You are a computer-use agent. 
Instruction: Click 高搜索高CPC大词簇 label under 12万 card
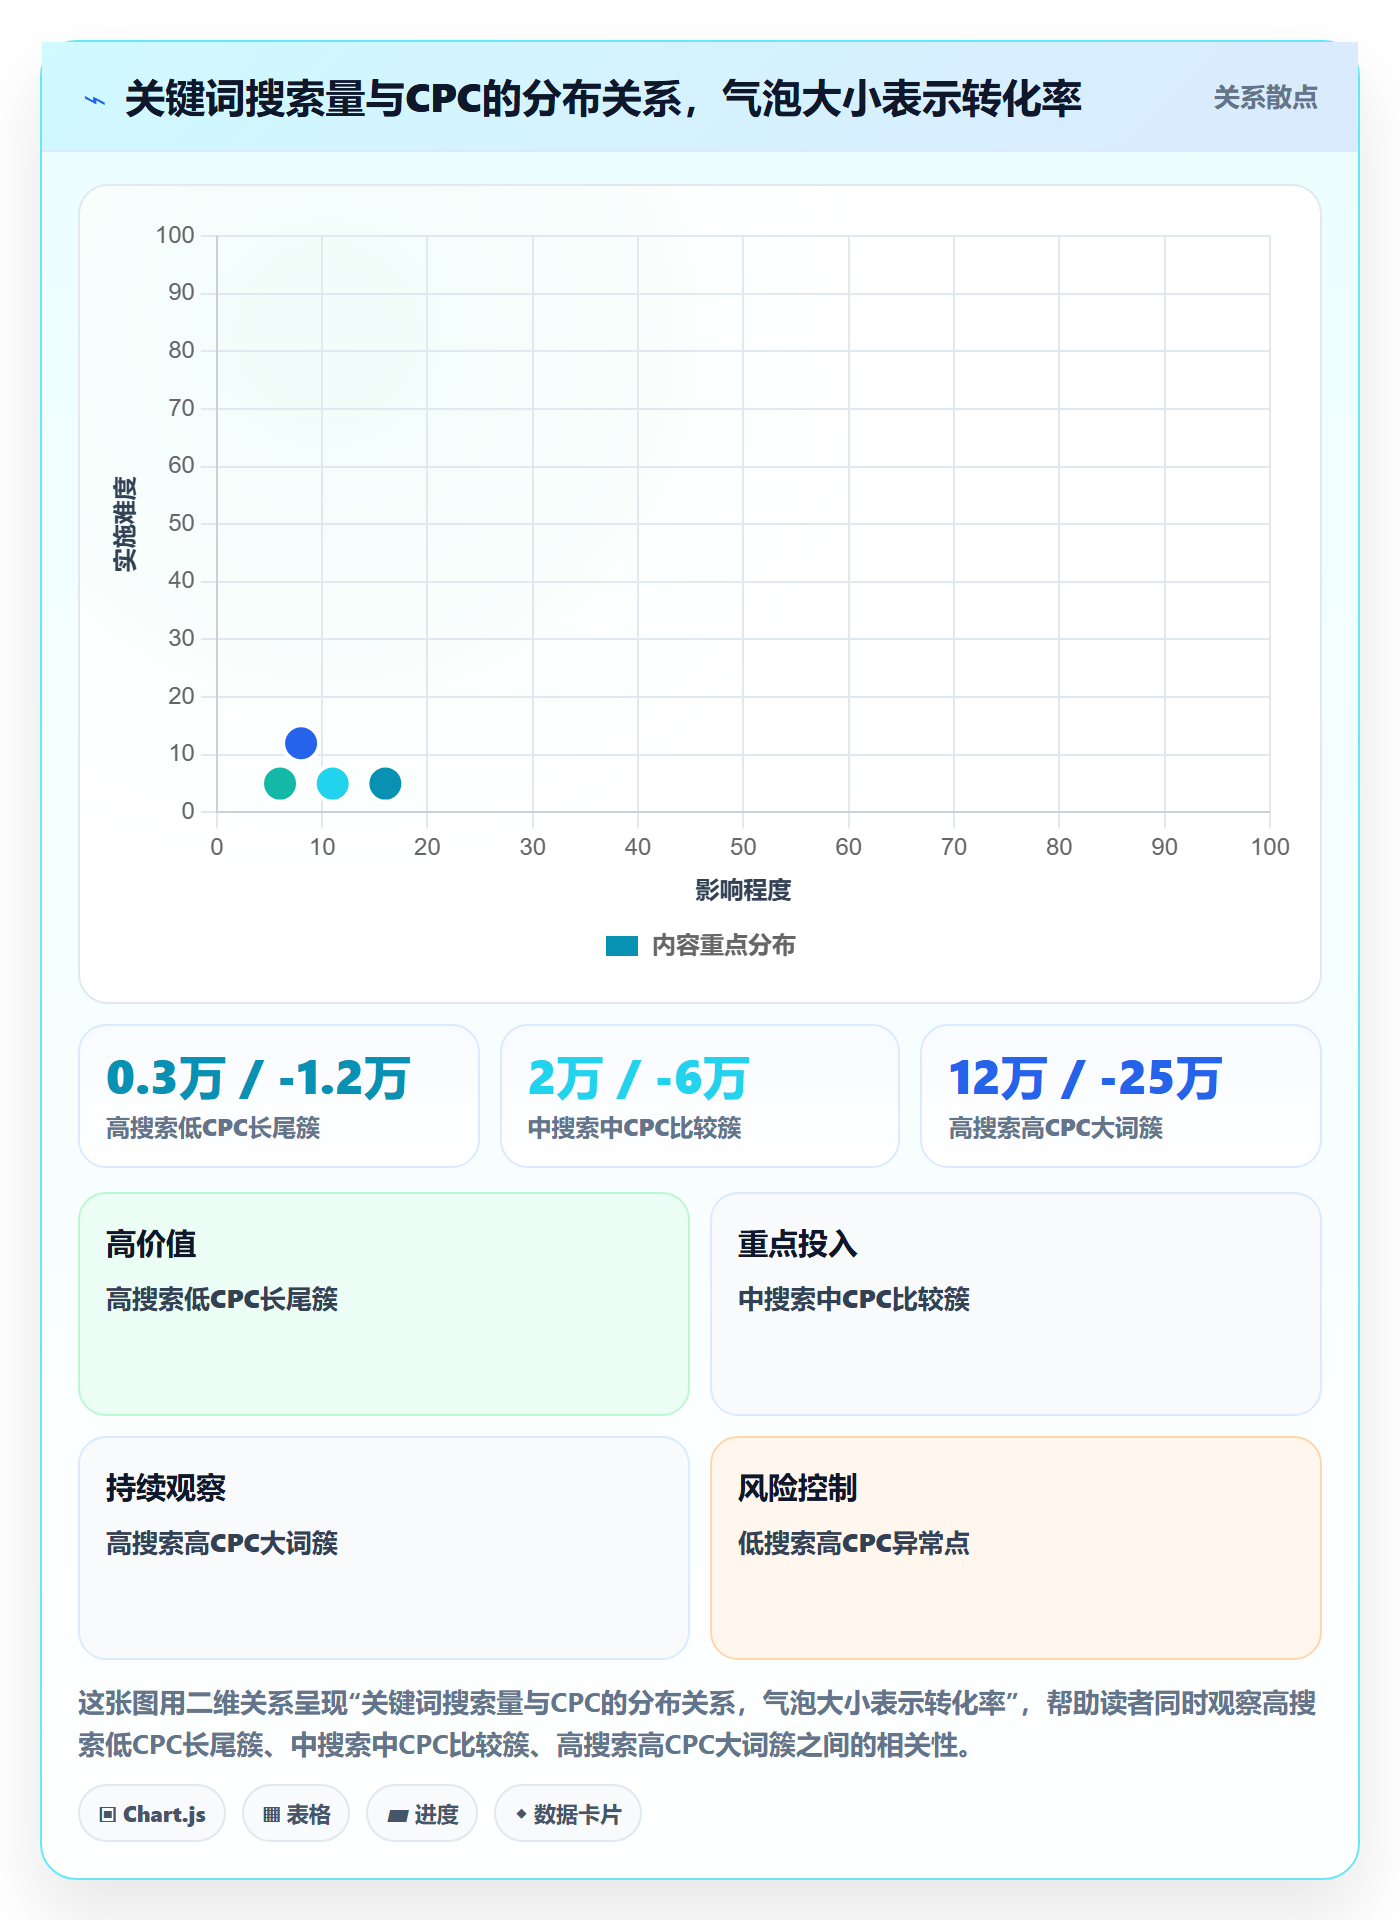tap(1055, 1129)
